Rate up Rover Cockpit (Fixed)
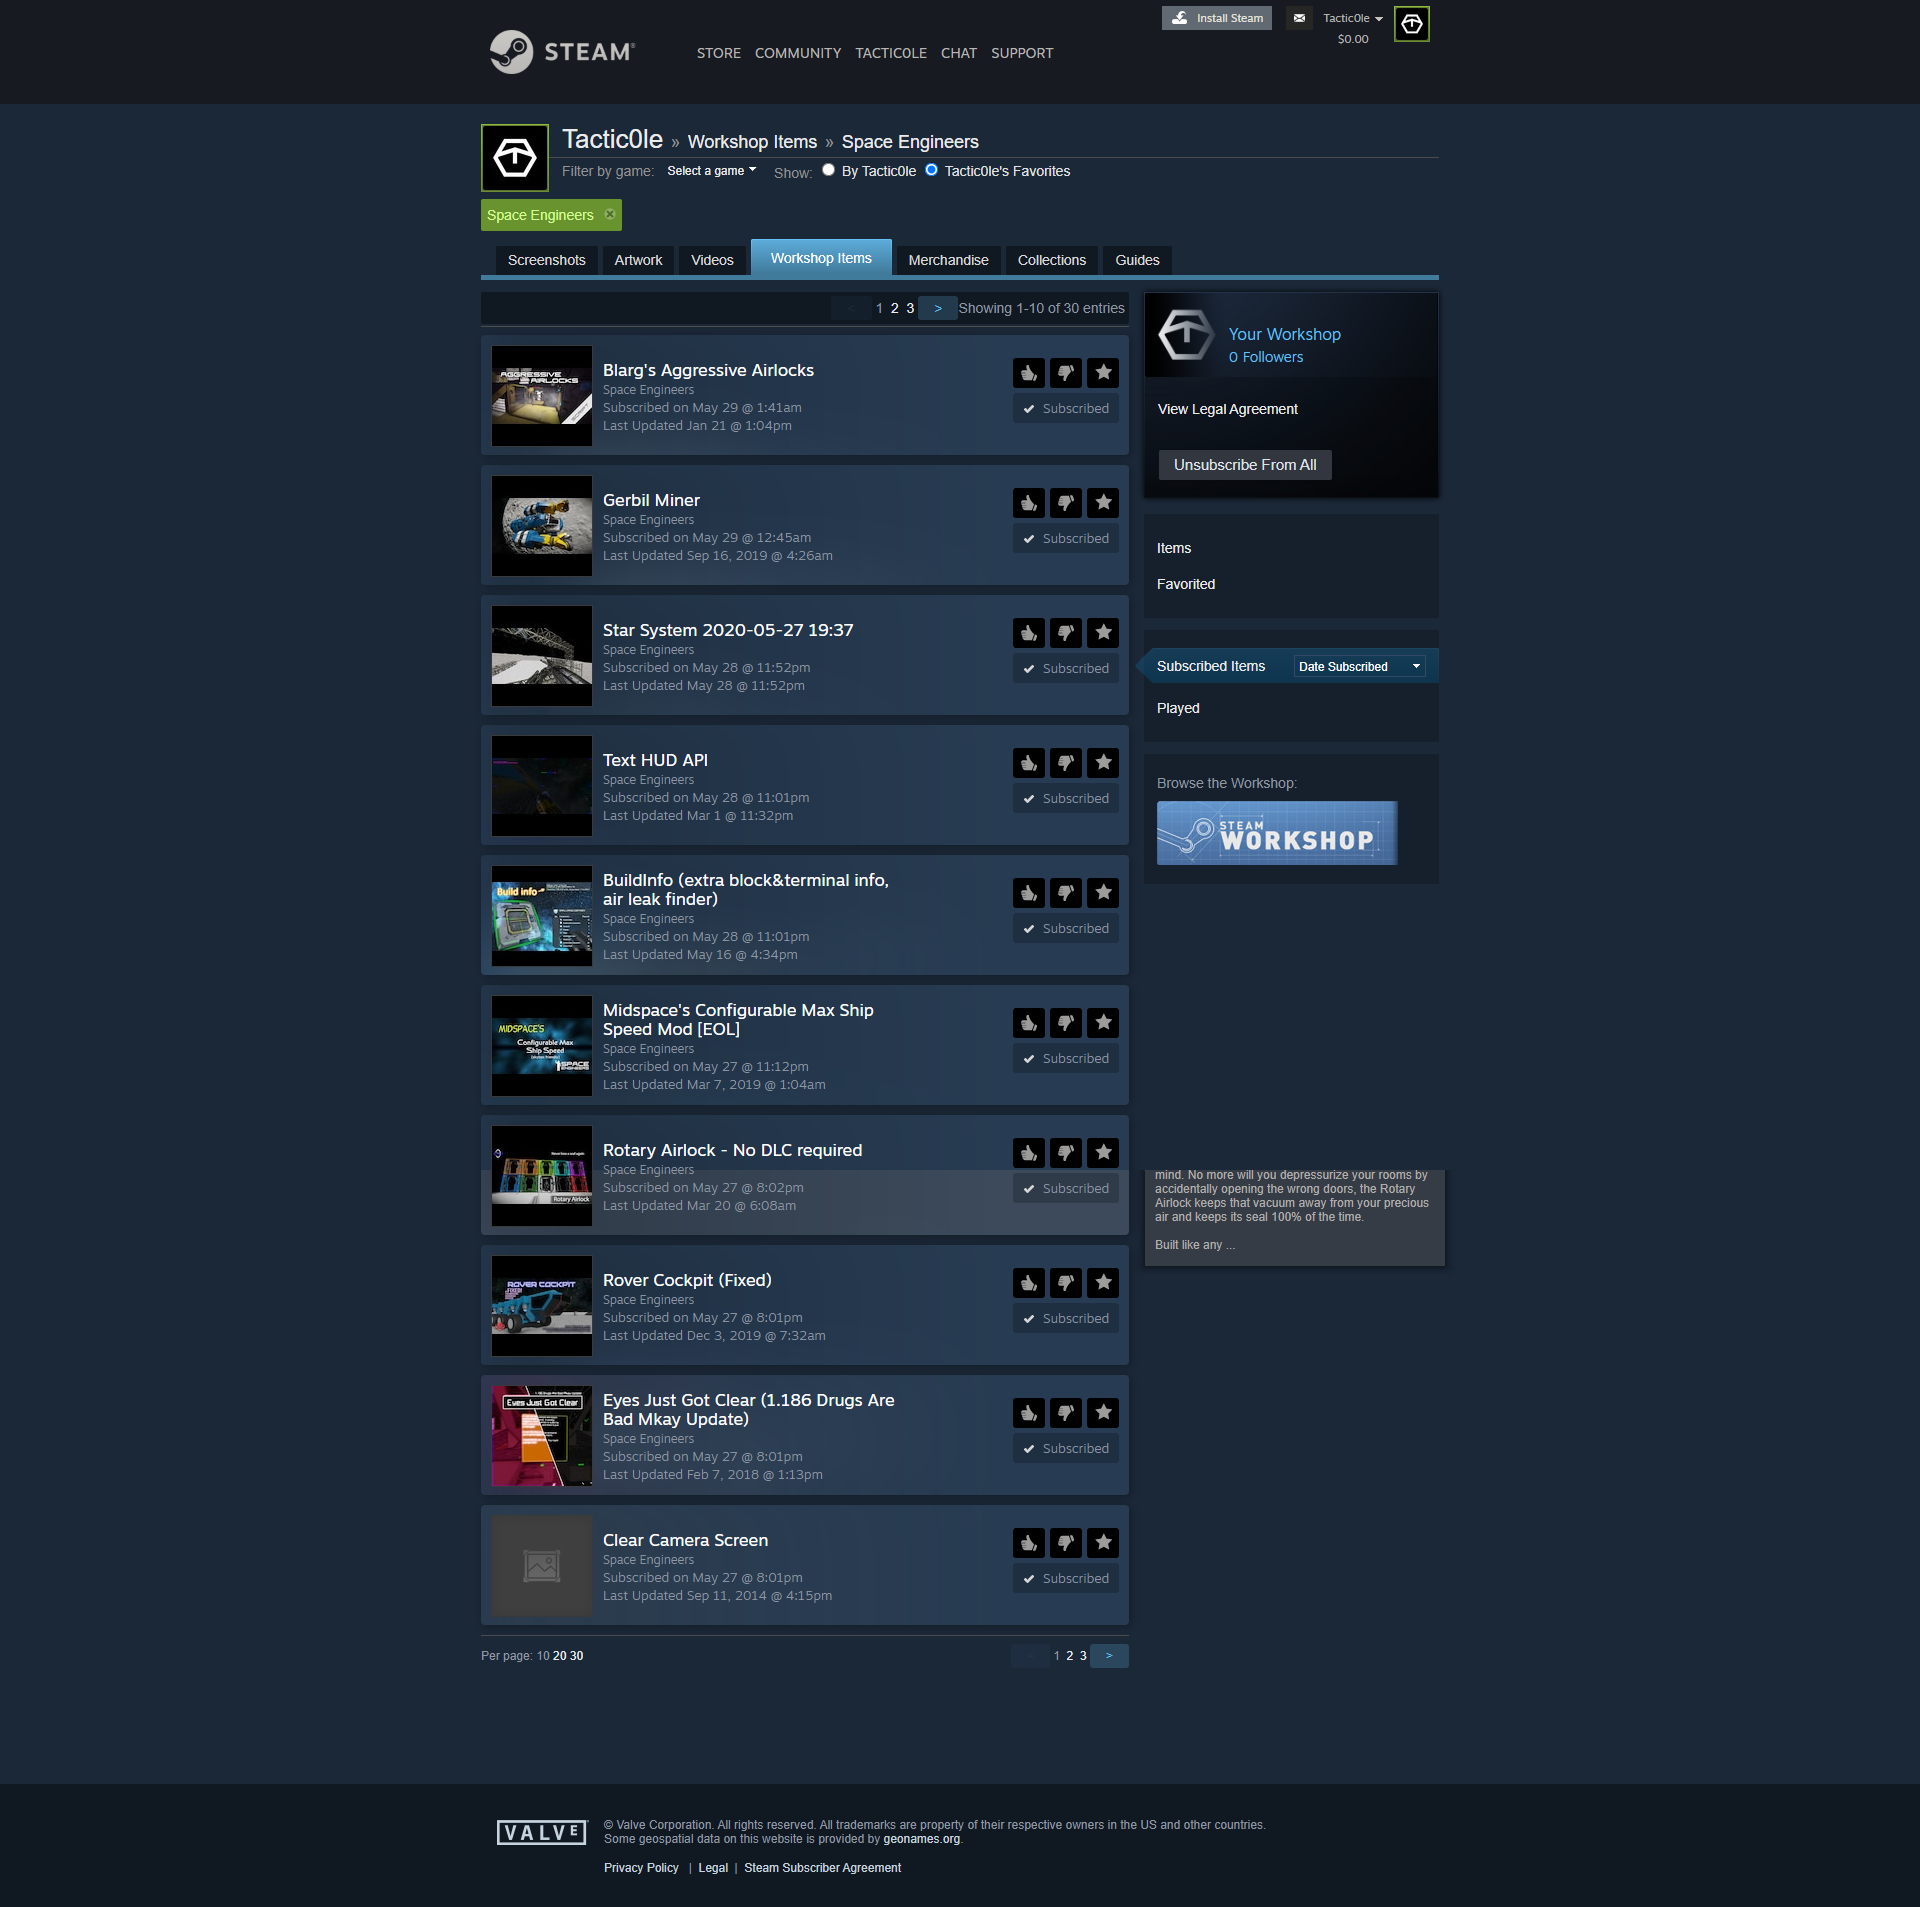This screenshot has width=1920, height=1907. click(1029, 1283)
